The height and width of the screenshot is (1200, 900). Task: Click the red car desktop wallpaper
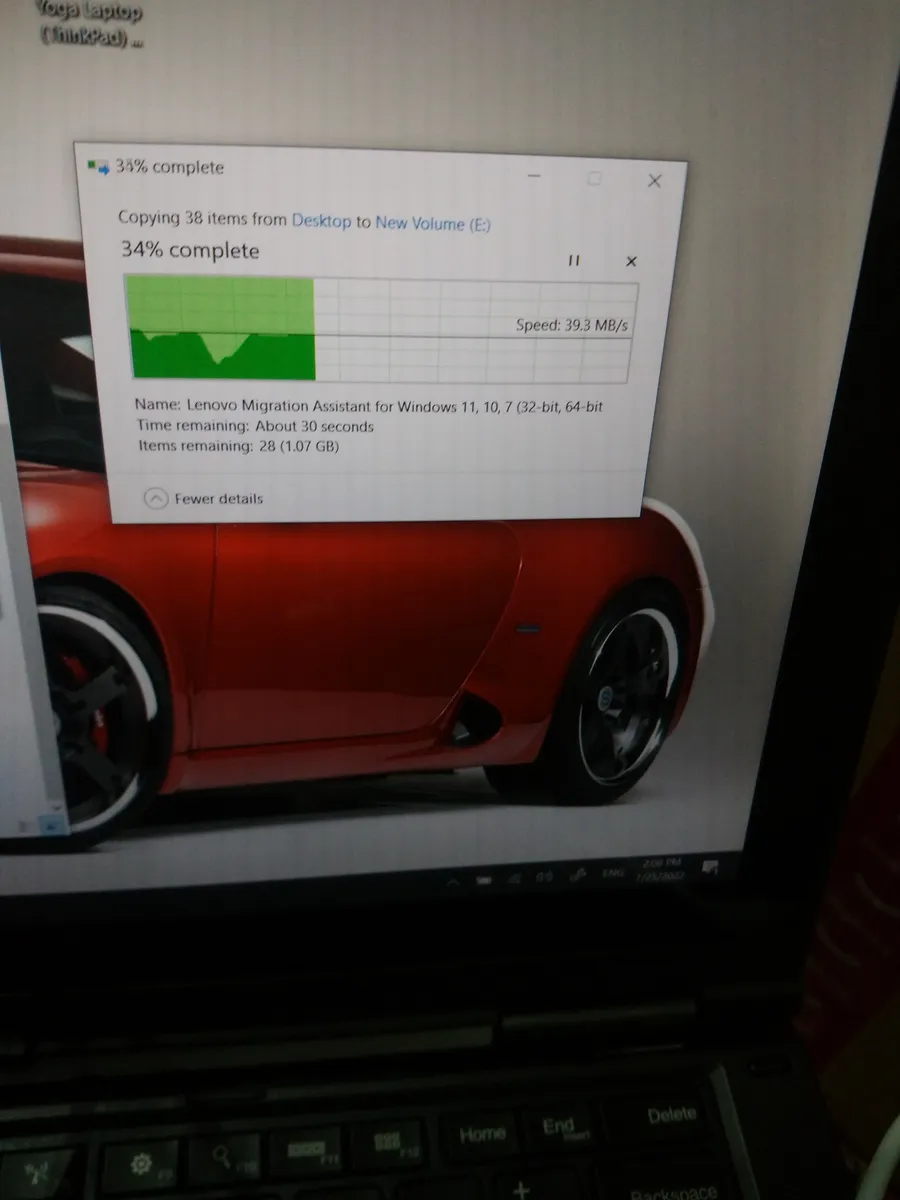[350, 650]
